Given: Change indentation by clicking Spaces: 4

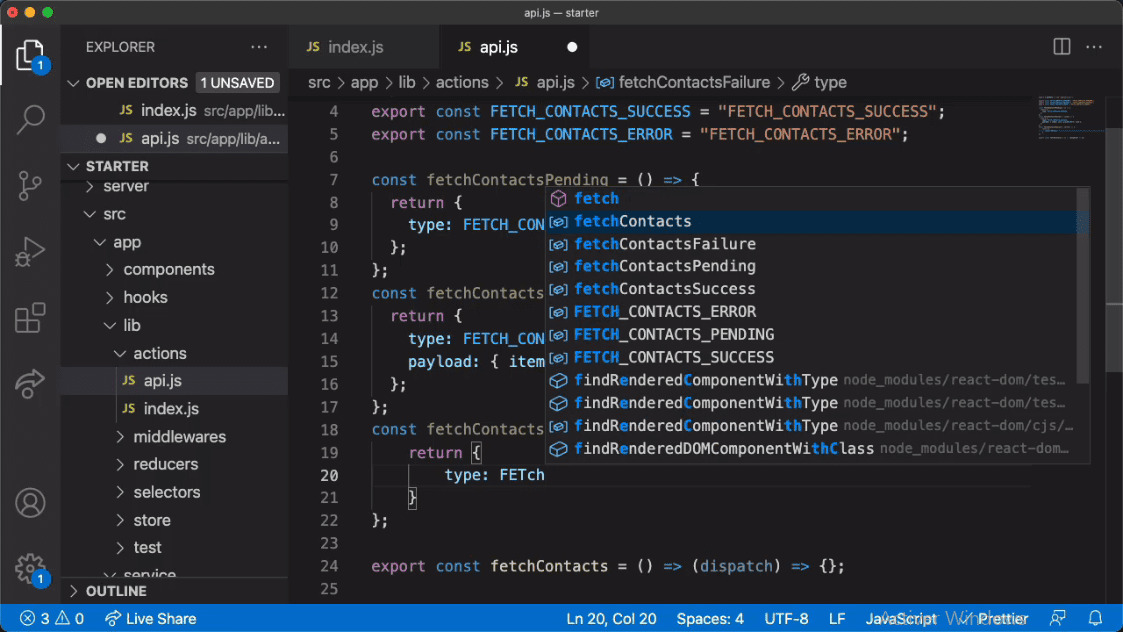Looking at the screenshot, I should [710, 618].
